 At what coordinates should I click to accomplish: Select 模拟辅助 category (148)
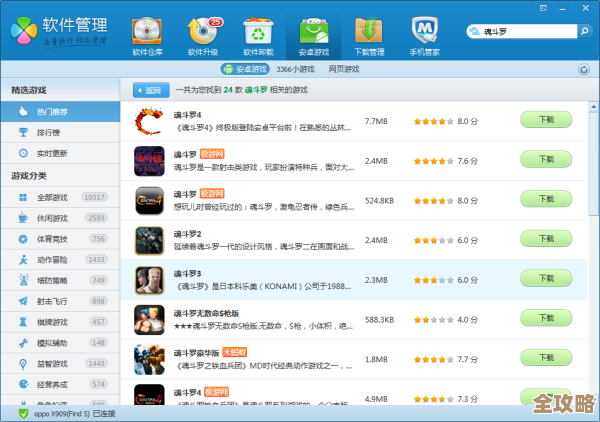[x=60, y=343]
